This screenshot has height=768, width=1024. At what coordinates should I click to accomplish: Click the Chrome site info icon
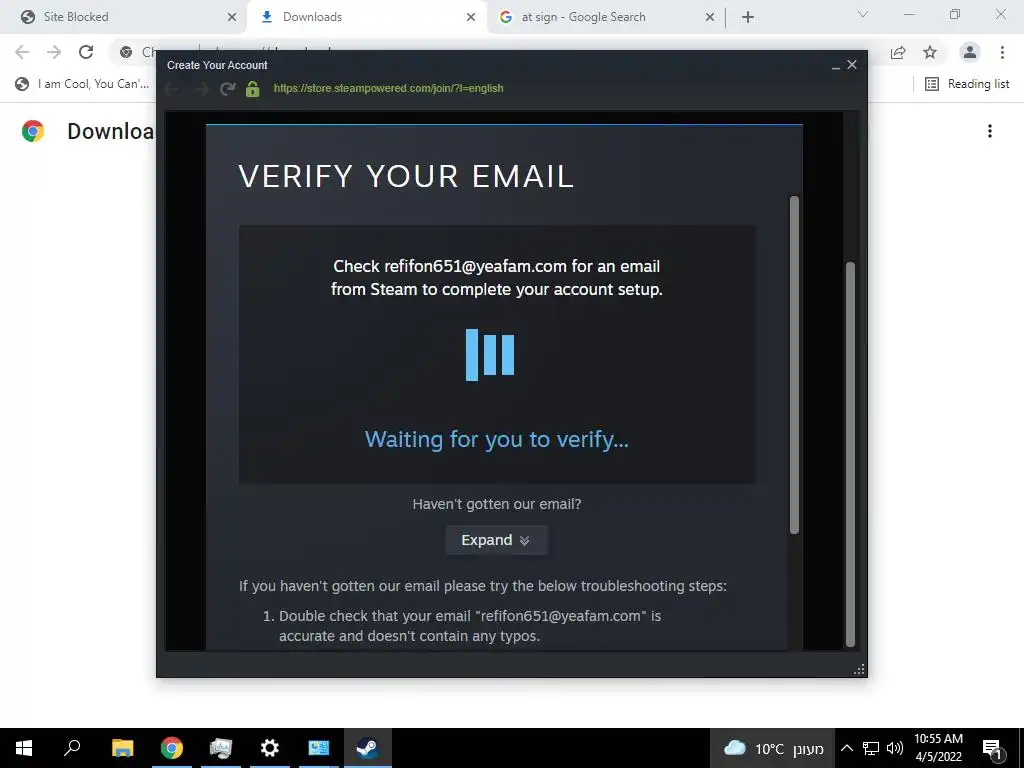[126, 52]
